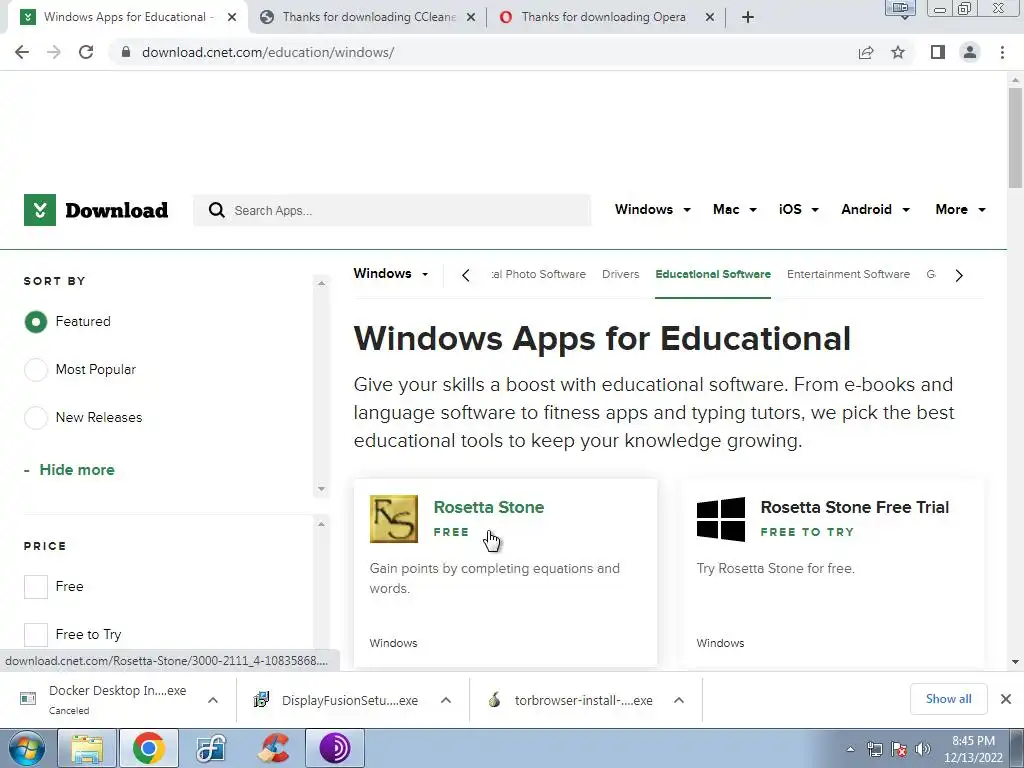Click the magnifier search icon
Viewport: 1024px width, 768px height.
[217, 210]
